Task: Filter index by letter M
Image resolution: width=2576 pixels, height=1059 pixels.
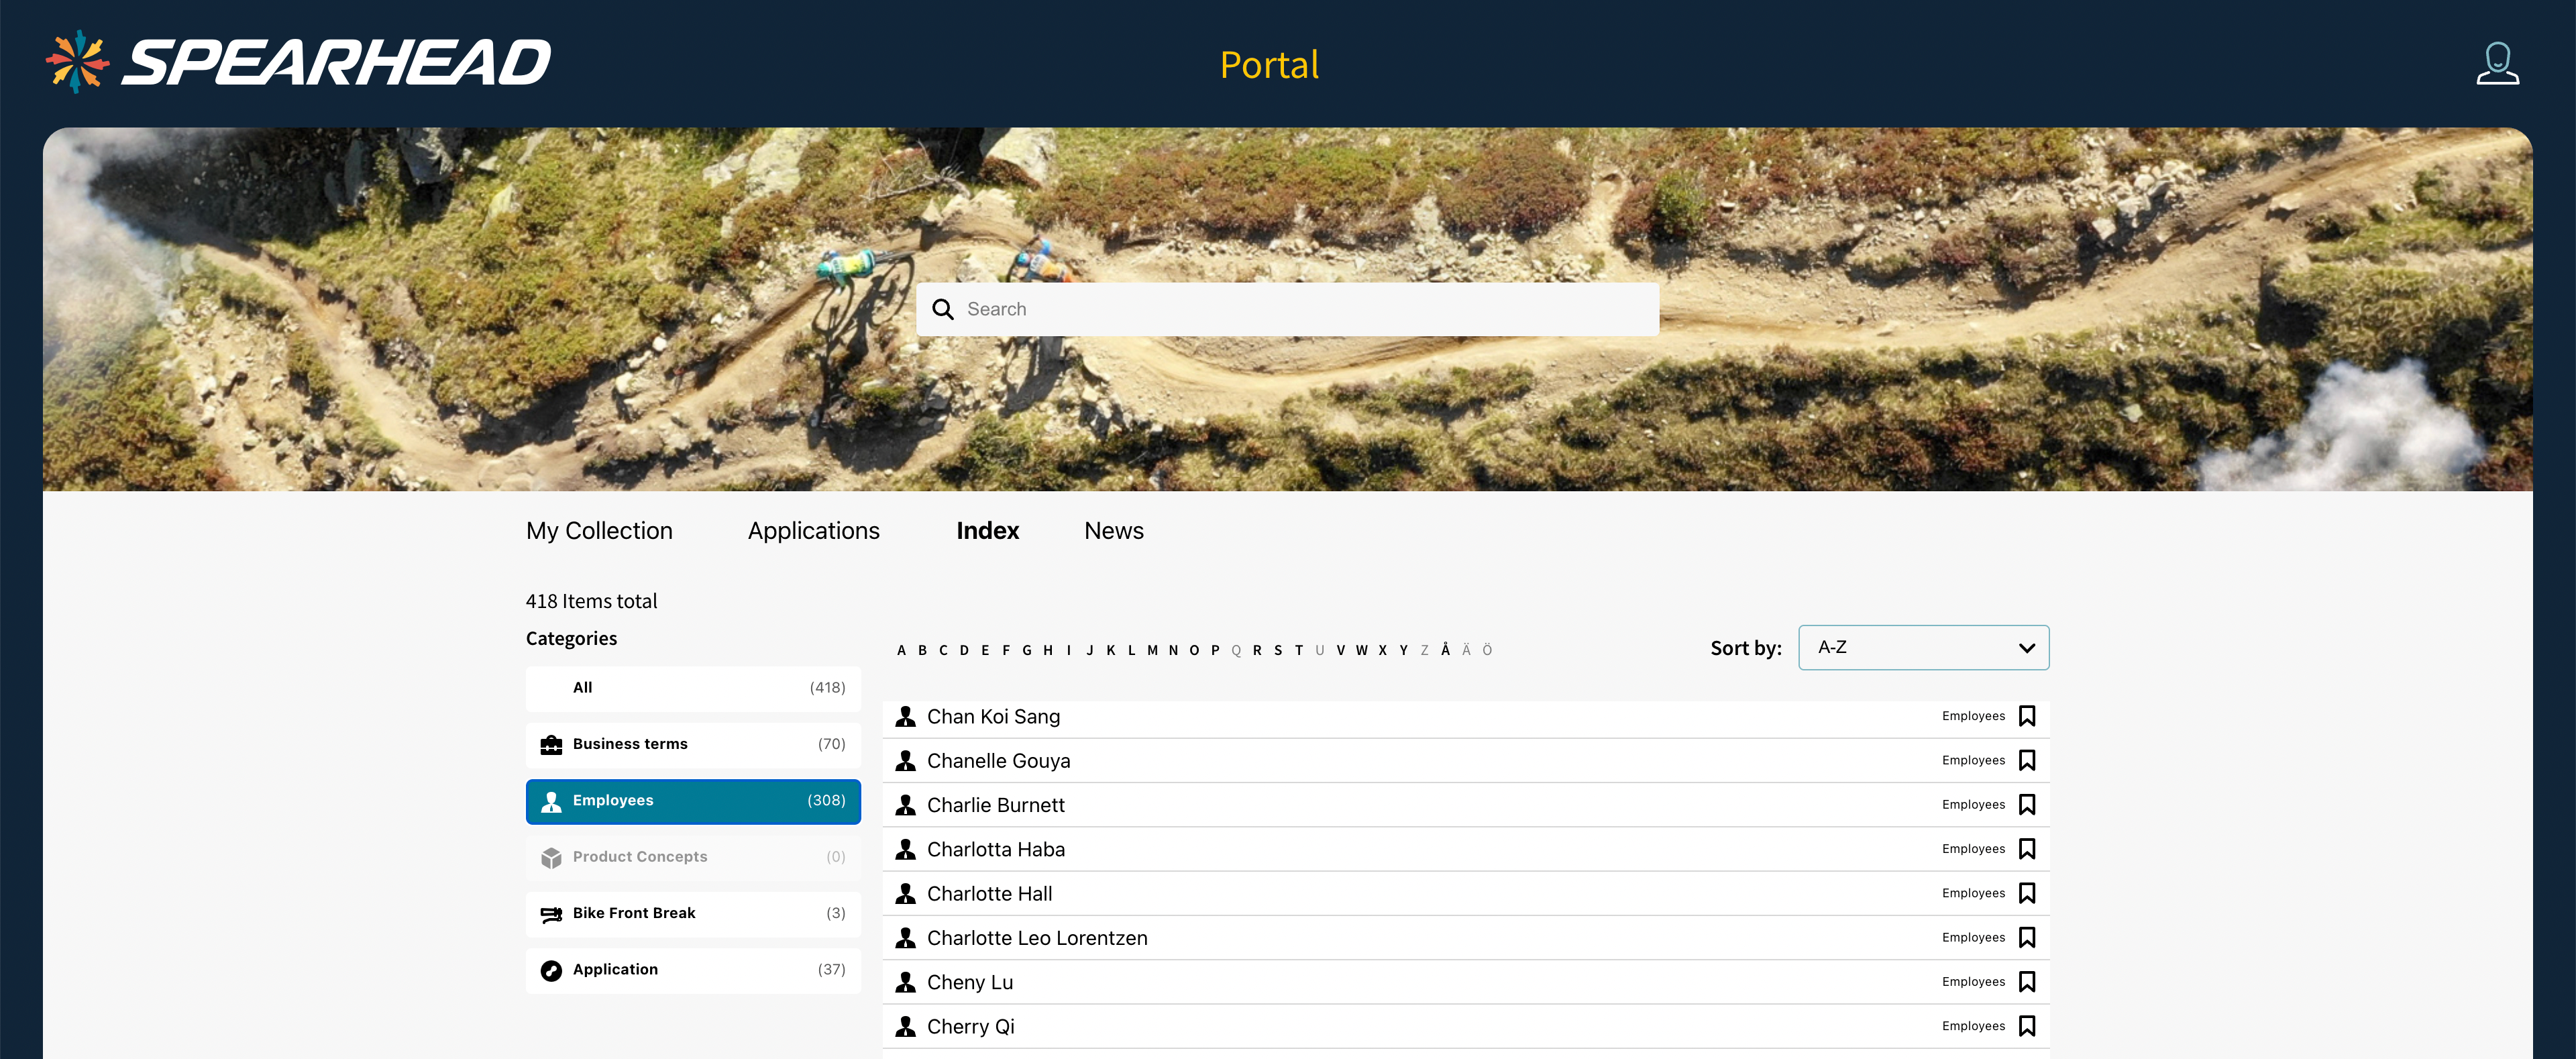Action: [1152, 650]
